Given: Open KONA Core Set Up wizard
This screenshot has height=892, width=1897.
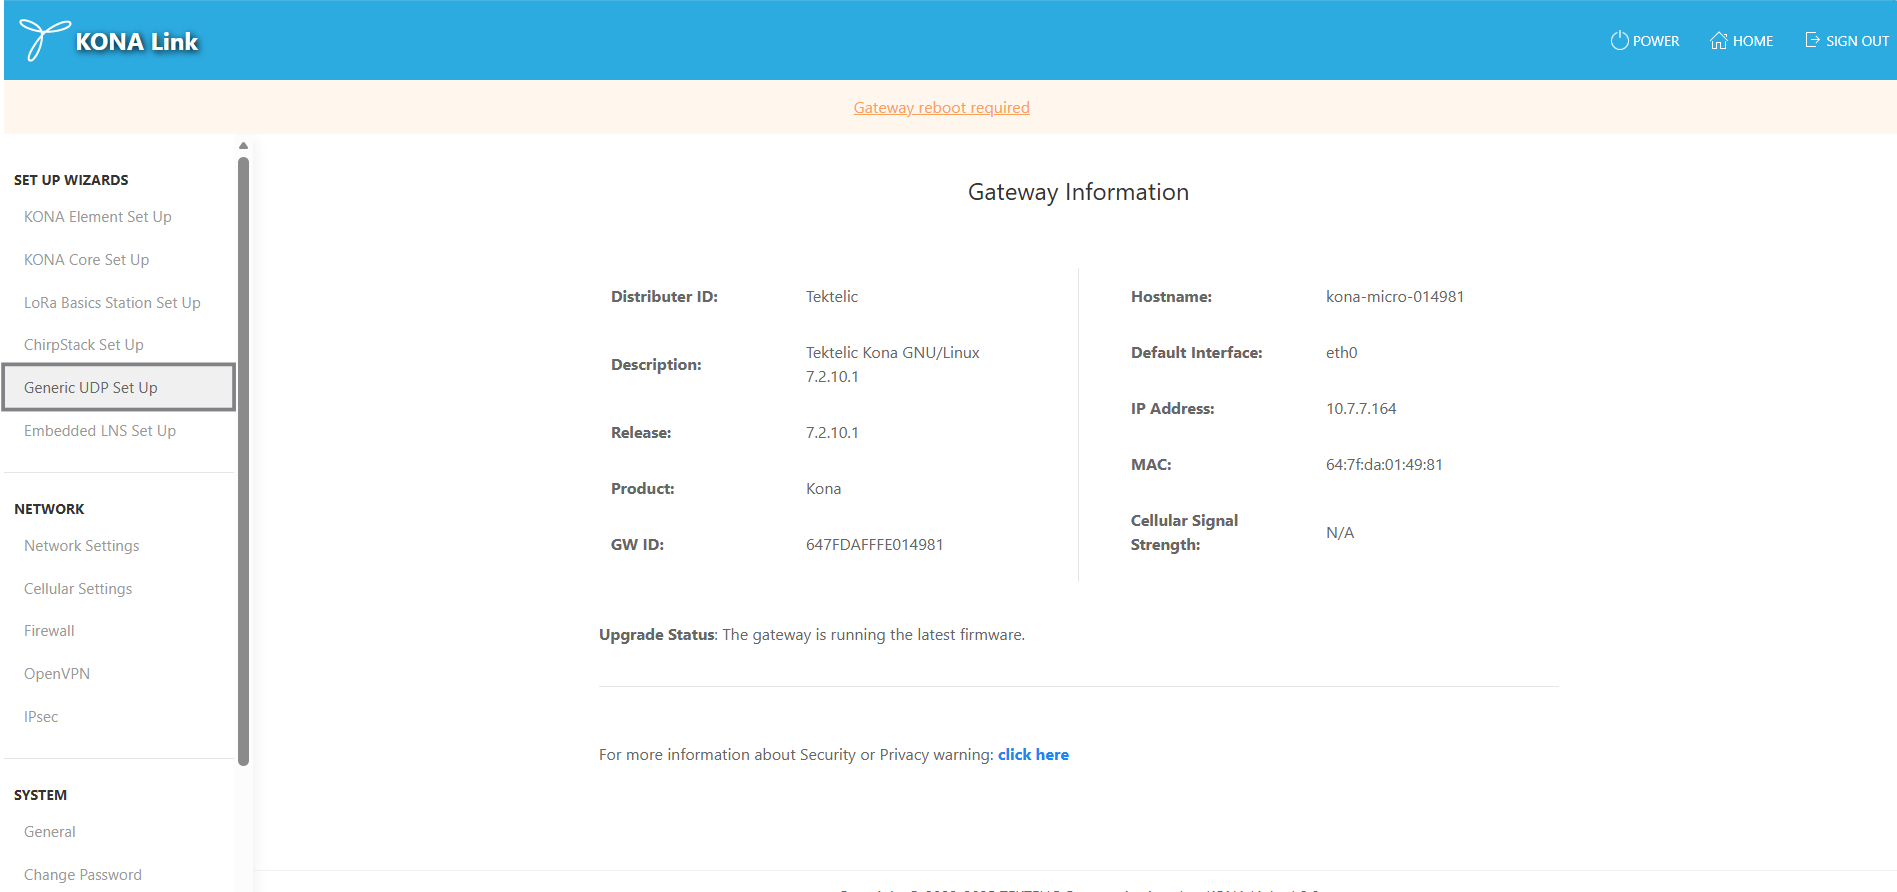Looking at the screenshot, I should [x=87, y=260].
